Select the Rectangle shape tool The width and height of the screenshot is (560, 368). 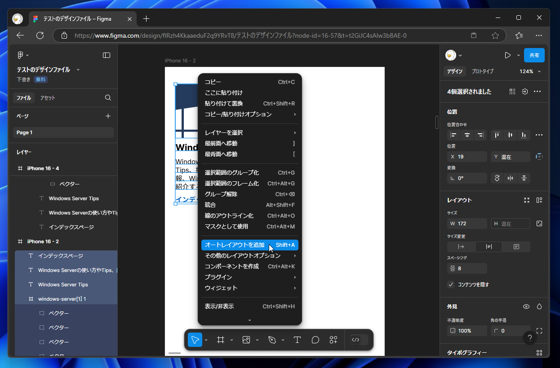tap(246, 340)
